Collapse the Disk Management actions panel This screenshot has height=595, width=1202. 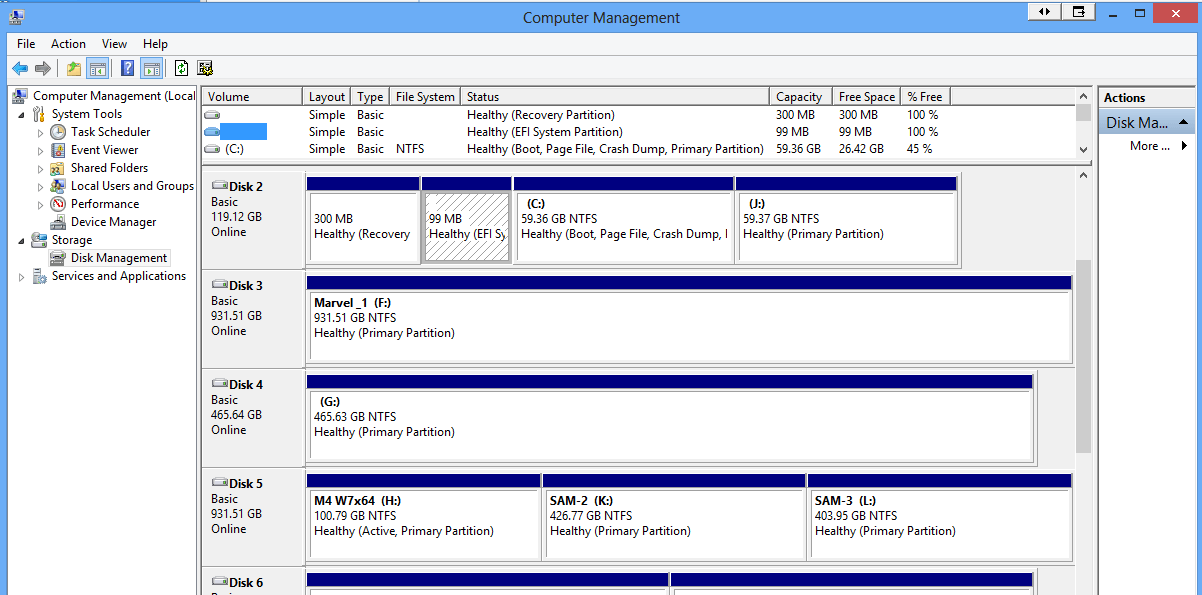tap(1185, 121)
